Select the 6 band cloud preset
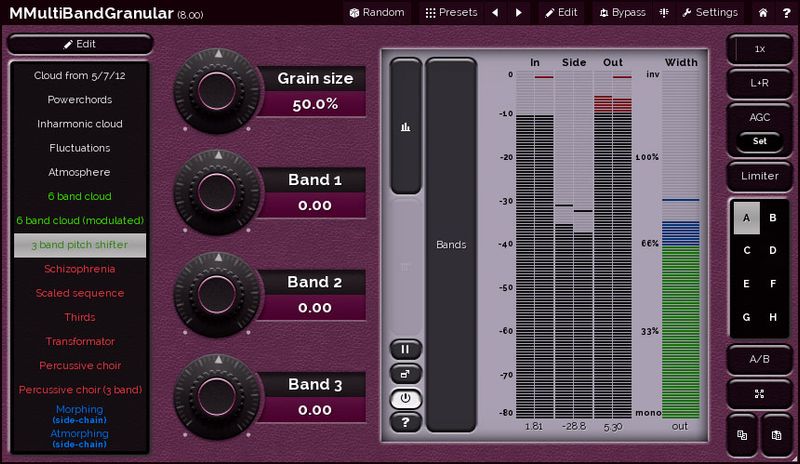The image size is (800, 464). (80, 196)
